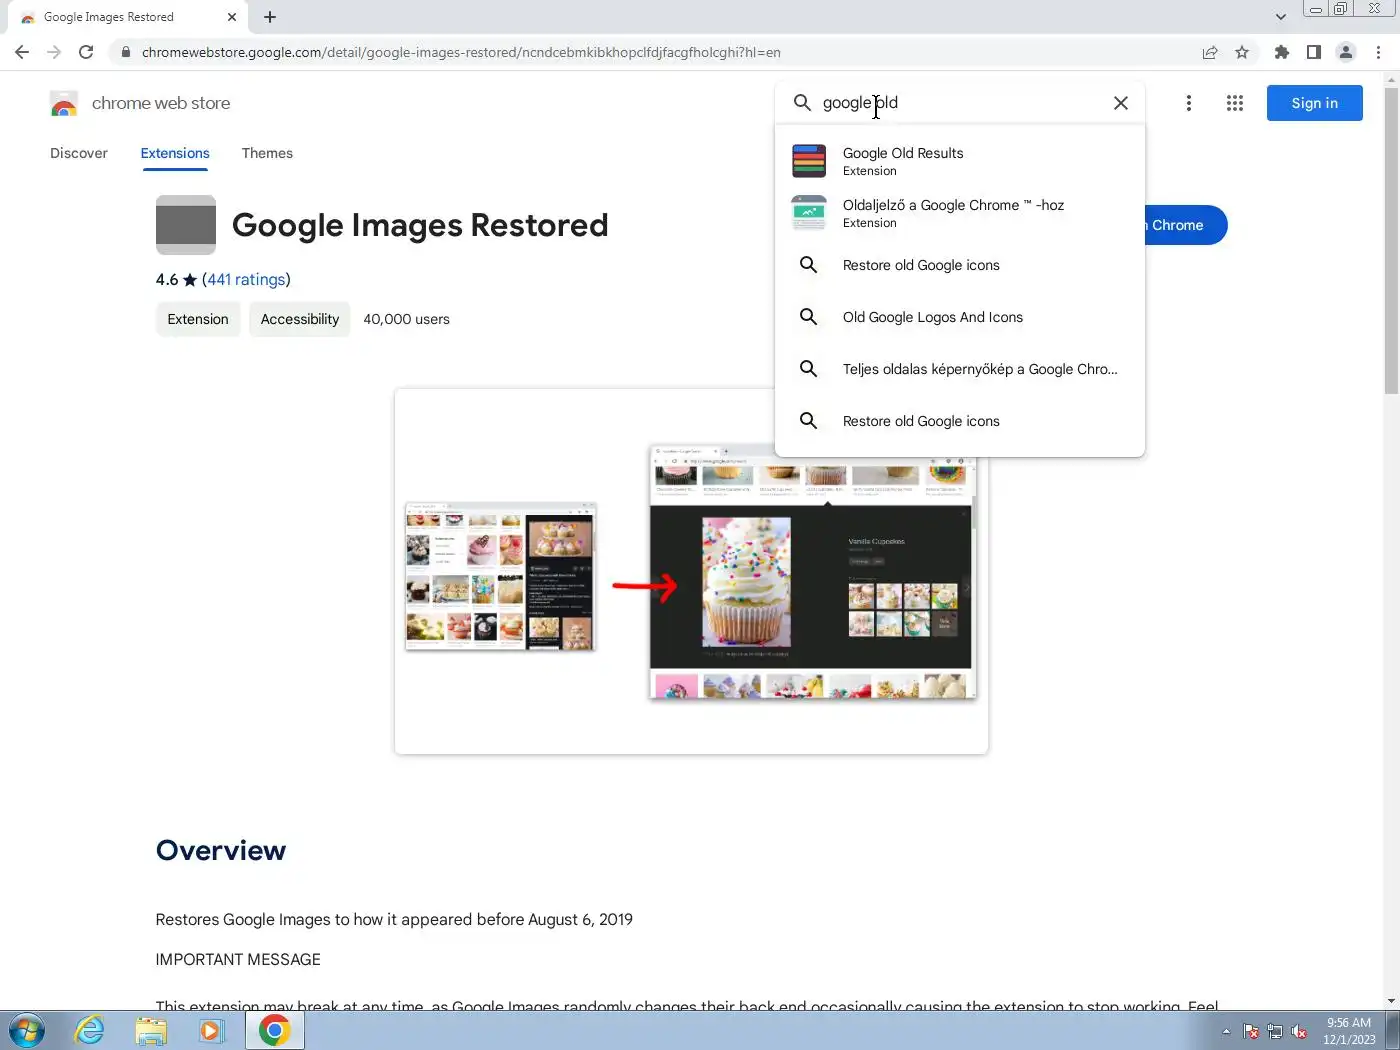This screenshot has height=1050, width=1400.
Task: Click the search magnifier icon in the store search box
Action: 802,102
